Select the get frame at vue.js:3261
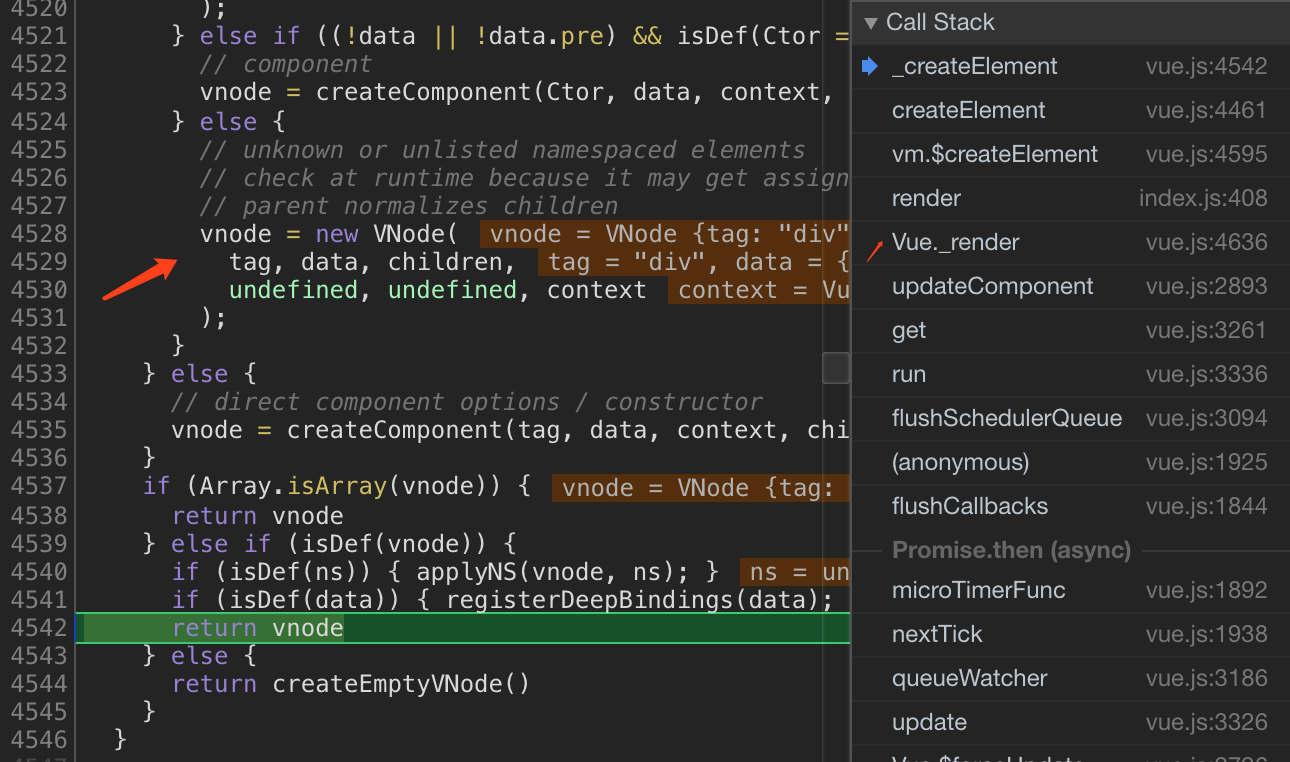Image resolution: width=1290 pixels, height=762 pixels. [1070, 331]
